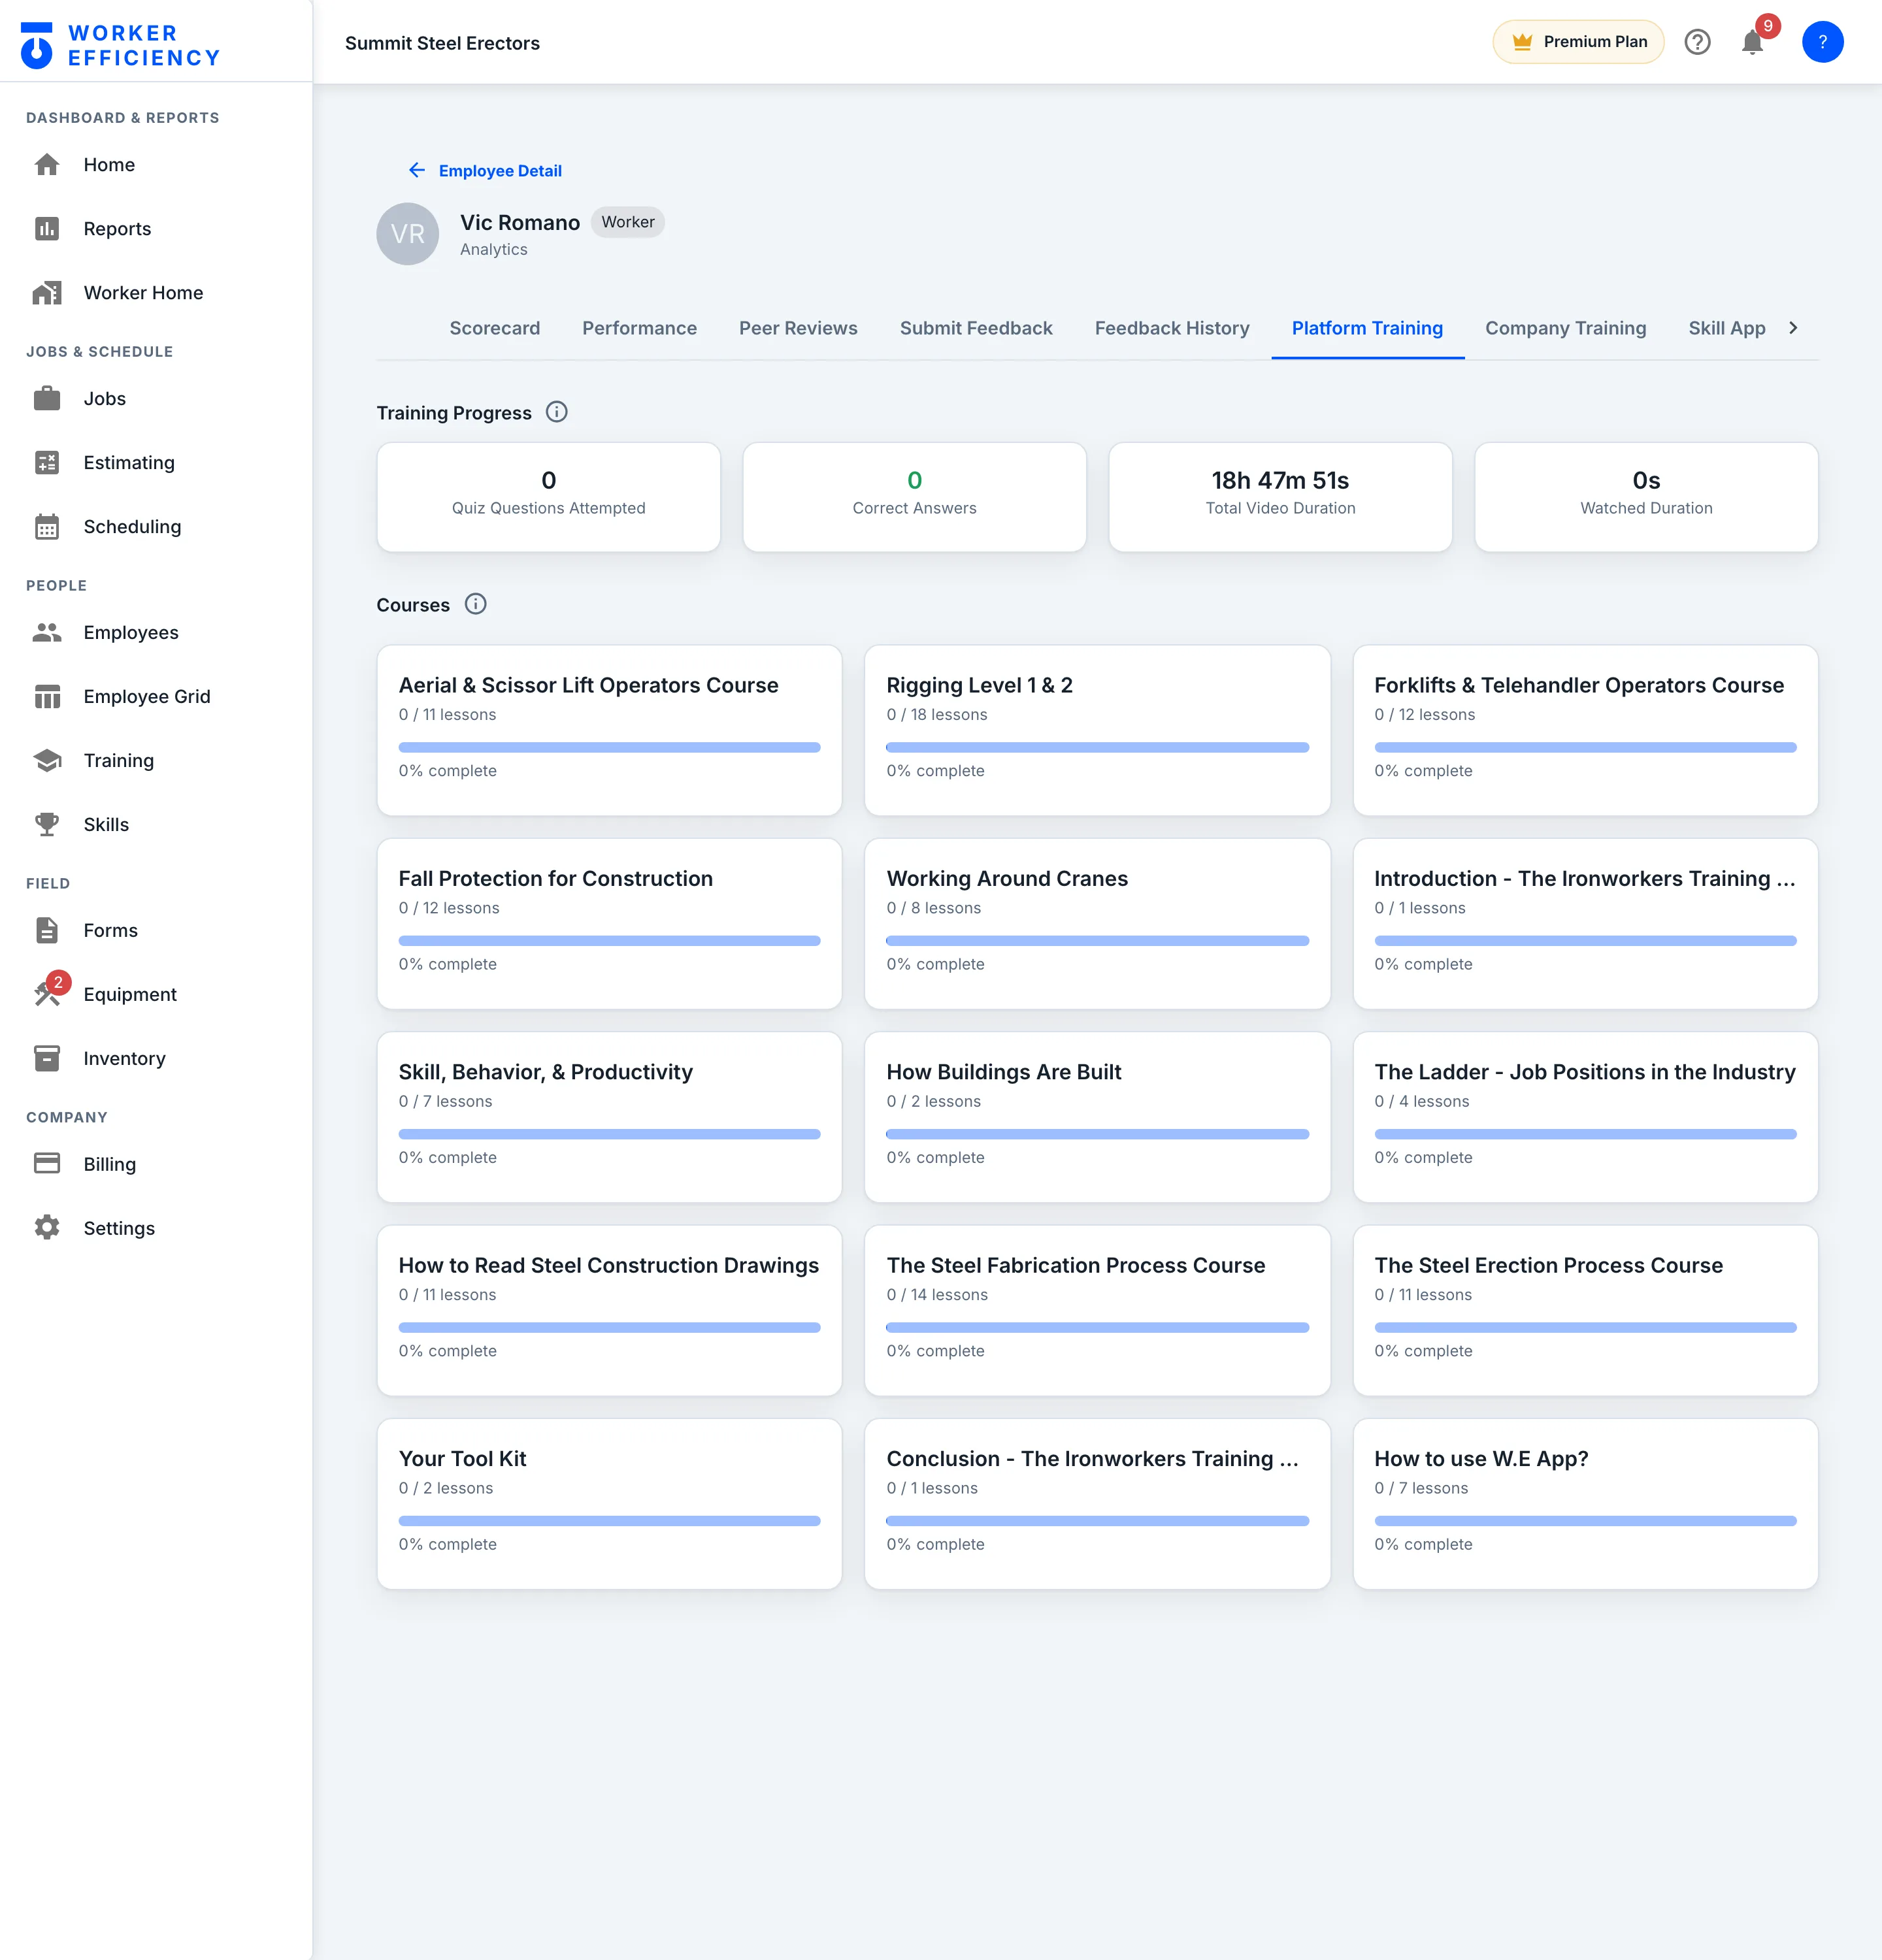Image resolution: width=1882 pixels, height=1960 pixels.
Task: Click Rigging Level 1 & 2 progress bar
Action: click(1097, 747)
